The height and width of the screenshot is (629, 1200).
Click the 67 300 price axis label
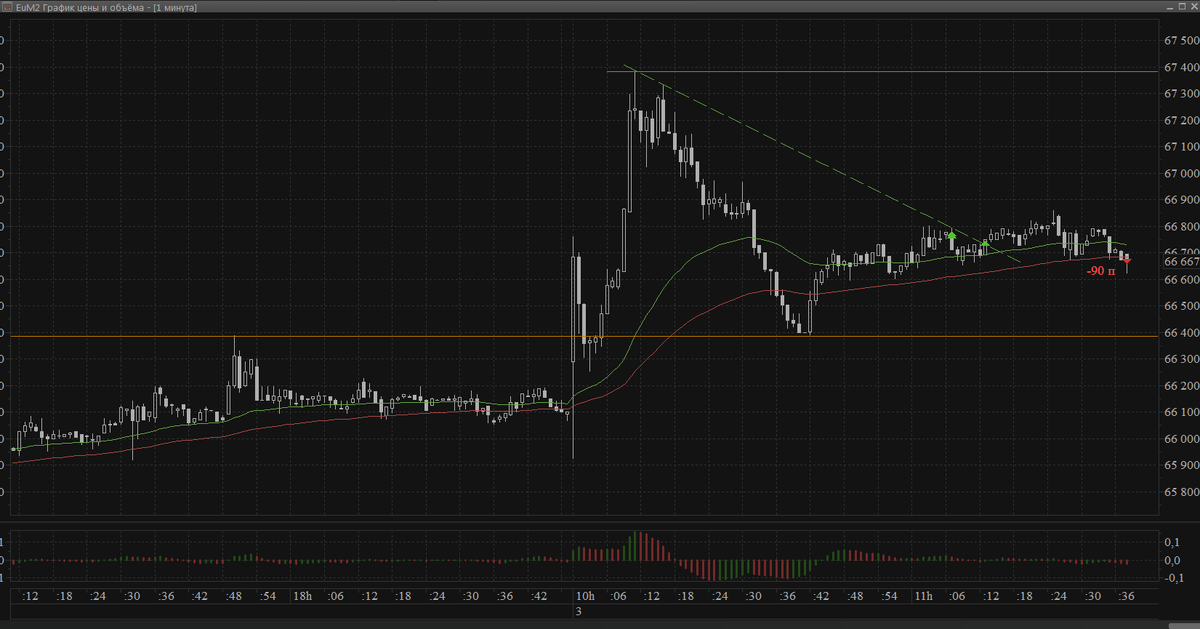(1182, 94)
